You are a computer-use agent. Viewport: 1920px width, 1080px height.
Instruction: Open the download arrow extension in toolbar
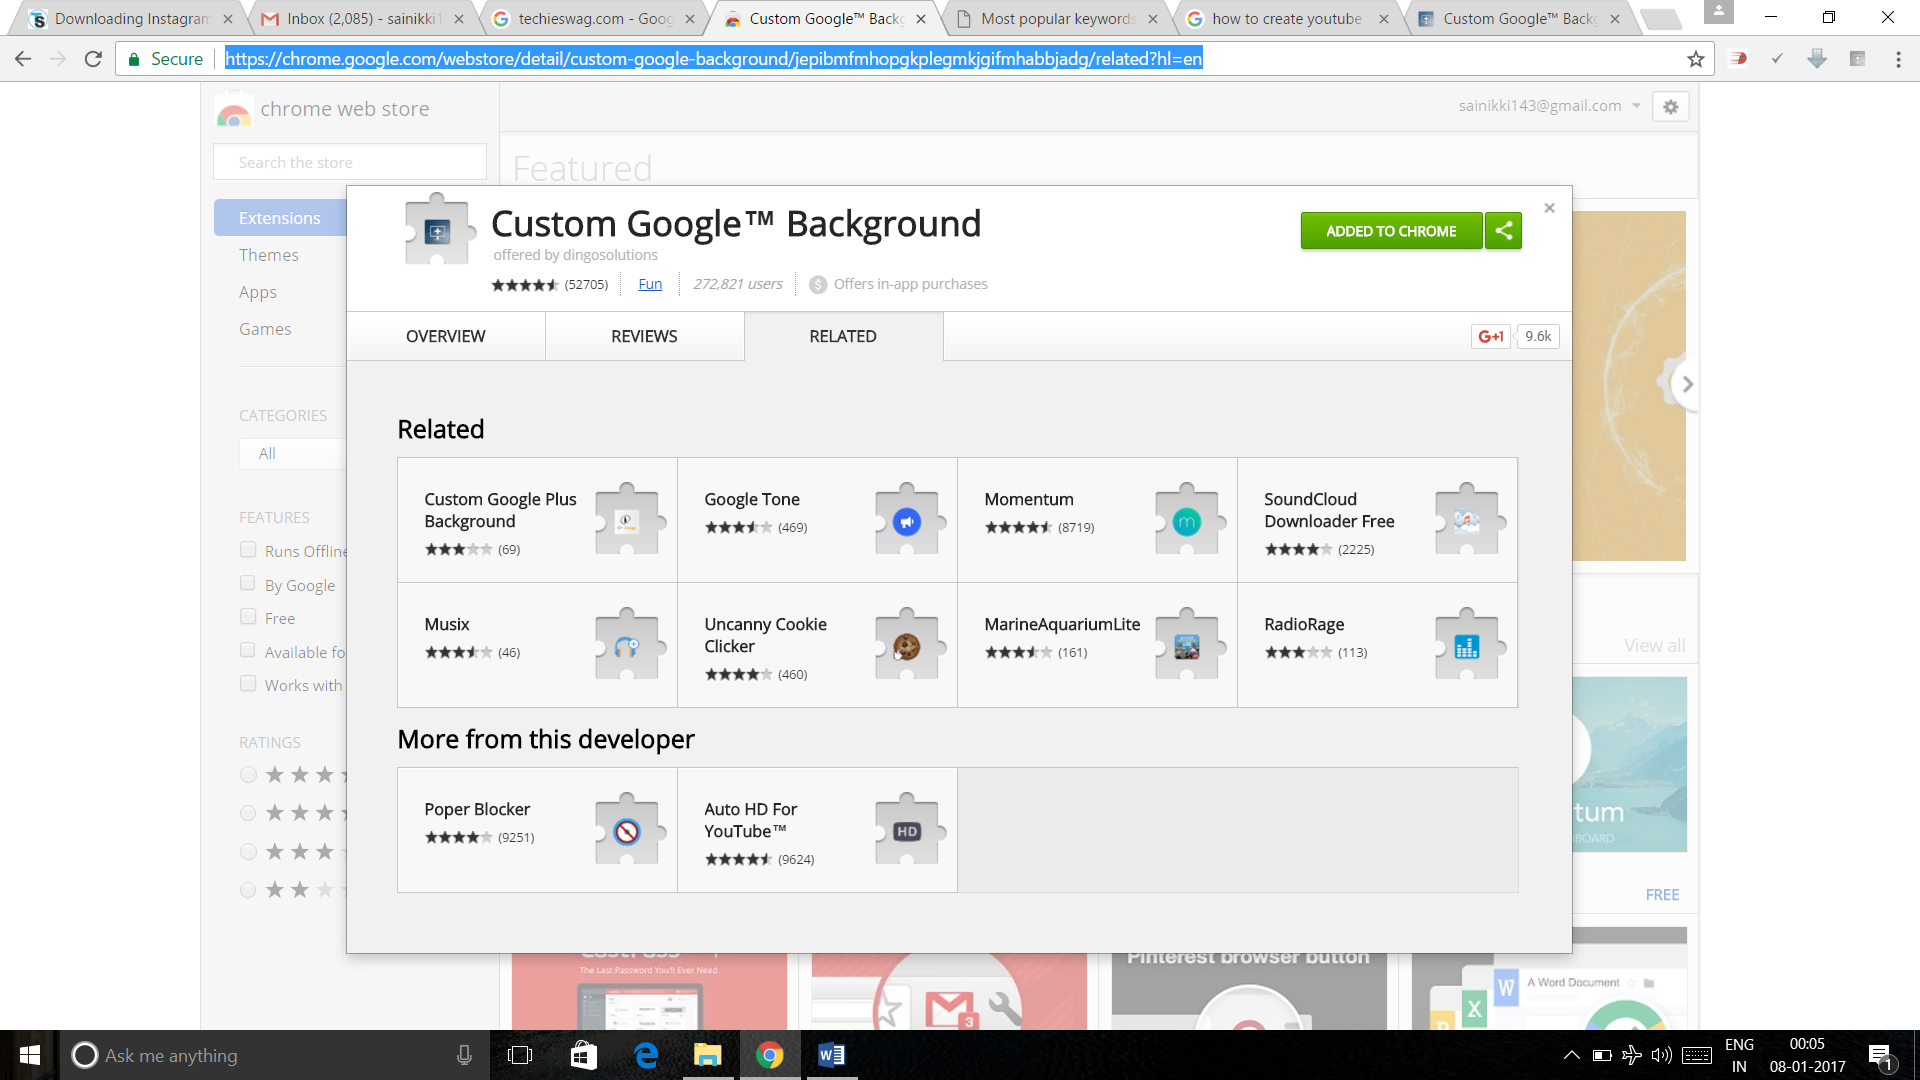[1817, 59]
